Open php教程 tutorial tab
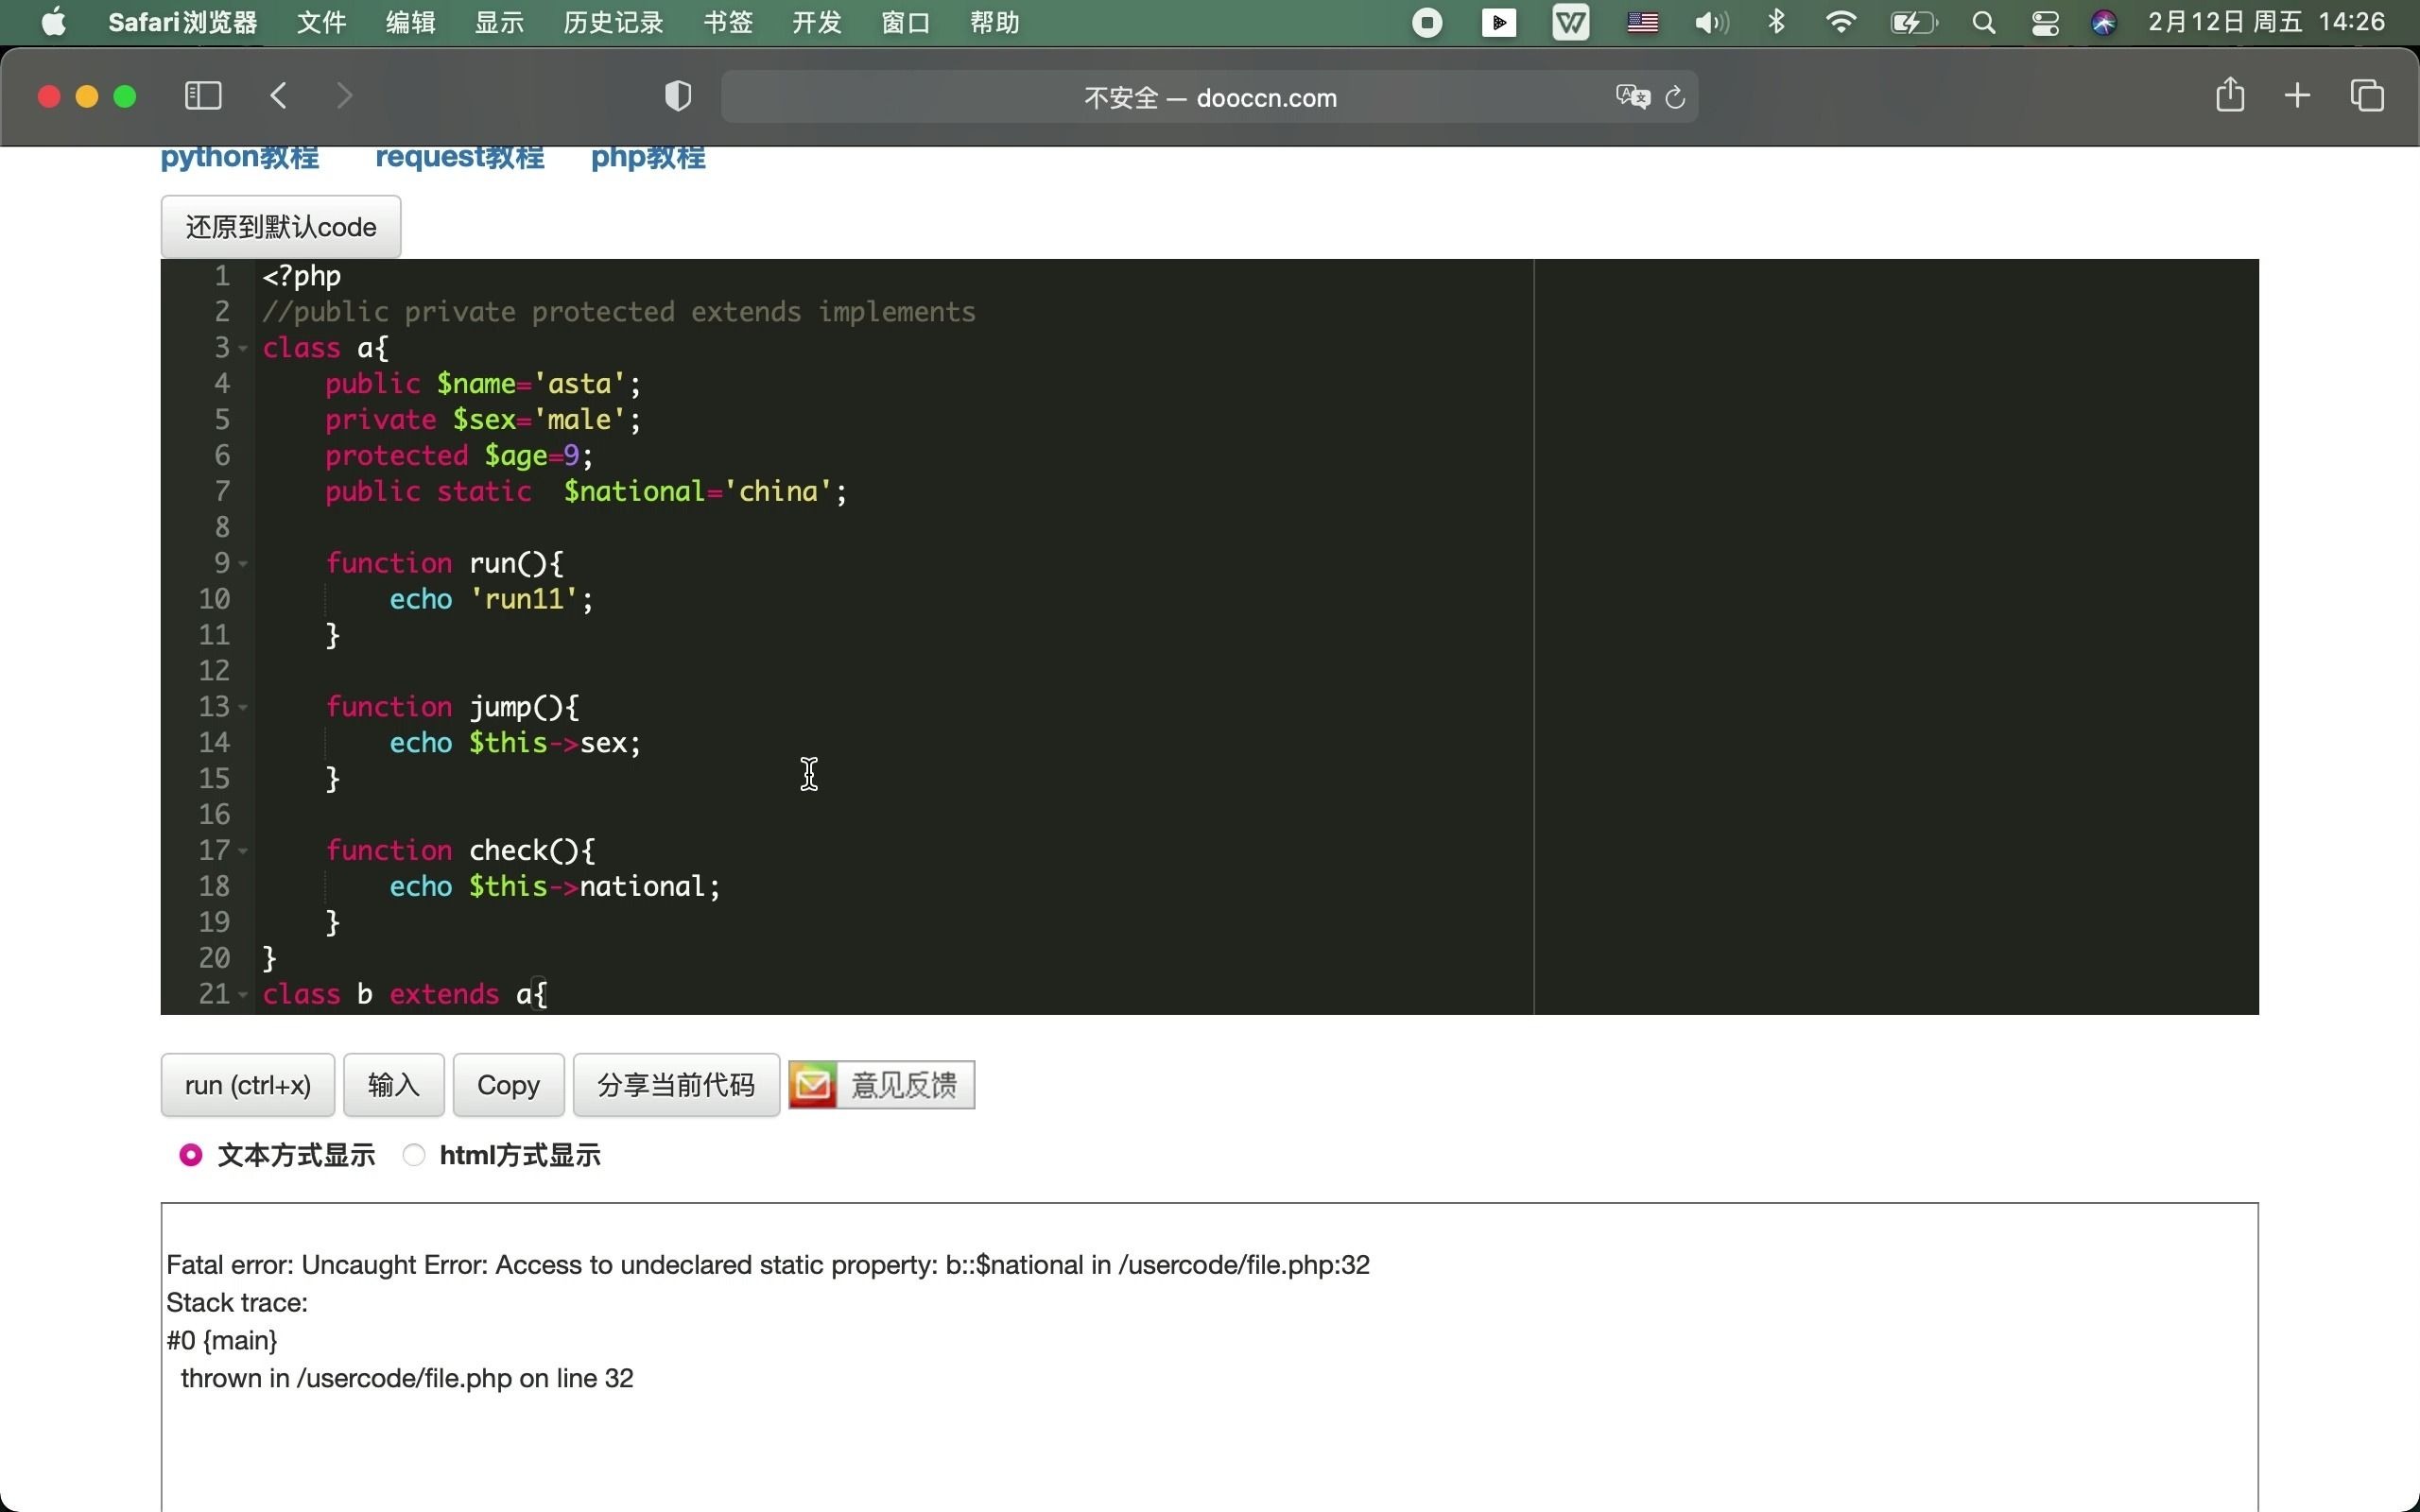Screen dimensions: 2420x1512 coord(647,157)
